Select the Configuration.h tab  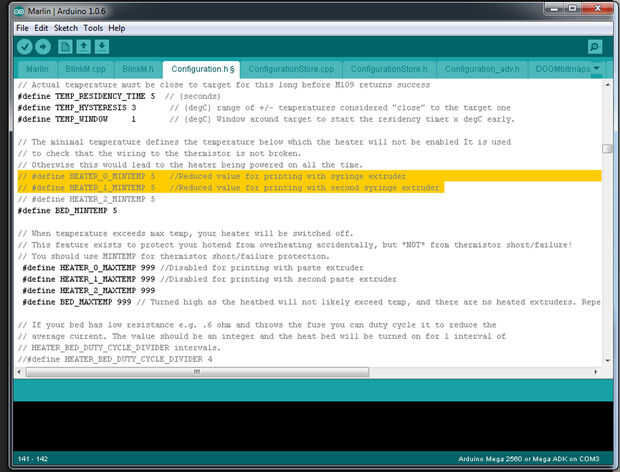tap(202, 69)
